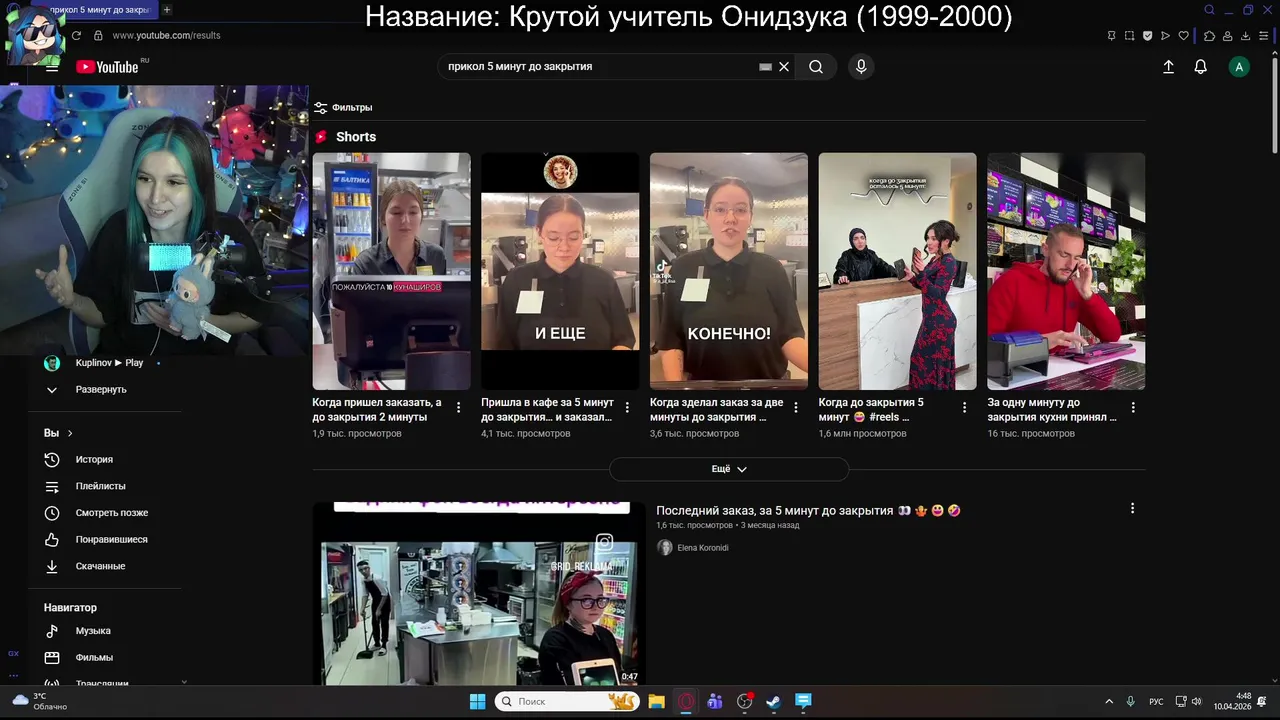
Task: Open short titled 'Когда пришел заказать, а до закрытия 2 минуты'
Action: tap(377, 409)
